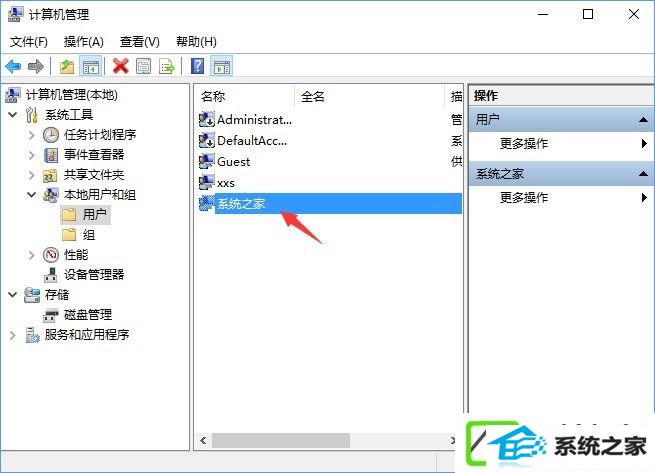Screen dimensions: 655x473
Task: Toggle the Action pane toolbar button
Action: [221, 66]
